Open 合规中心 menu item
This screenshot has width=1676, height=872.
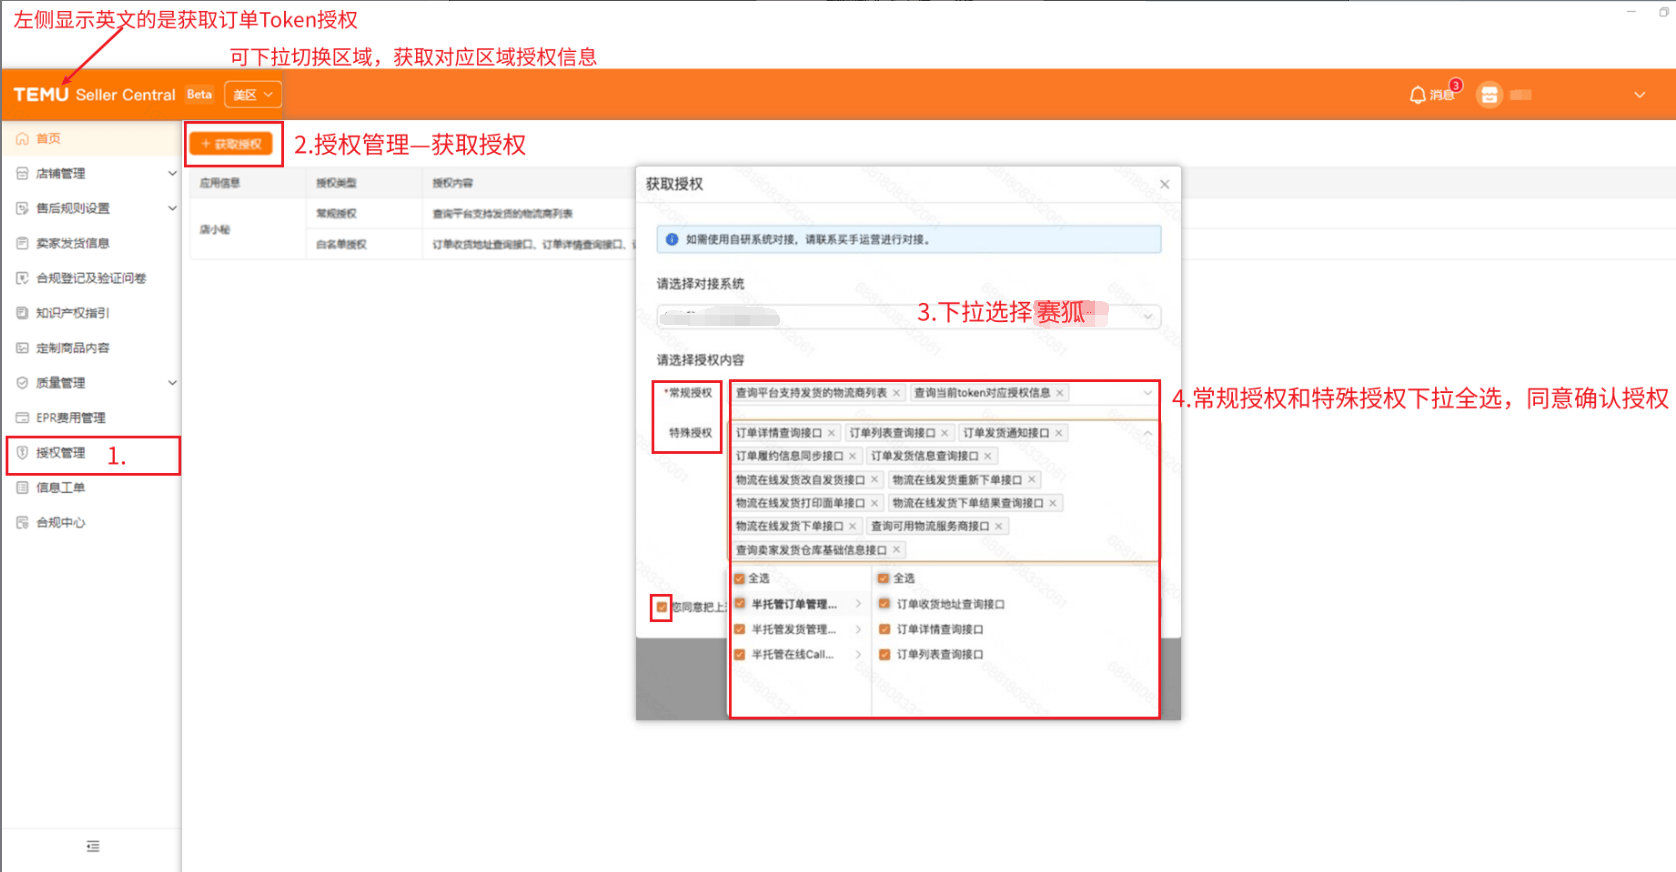pos(91,523)
